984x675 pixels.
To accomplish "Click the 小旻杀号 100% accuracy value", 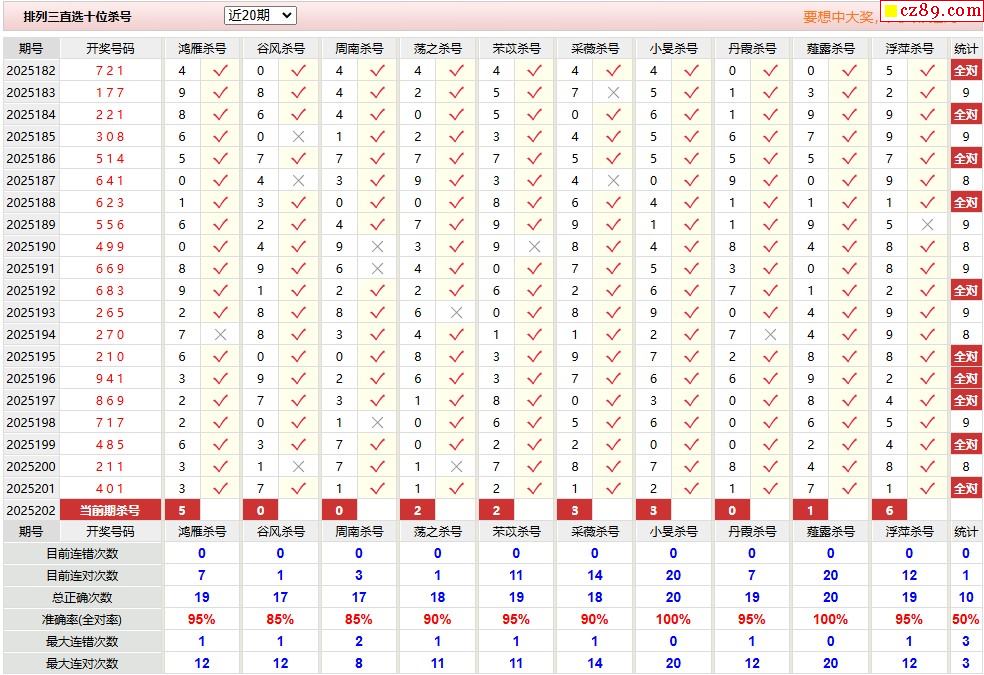I will [x=673, y=620].
